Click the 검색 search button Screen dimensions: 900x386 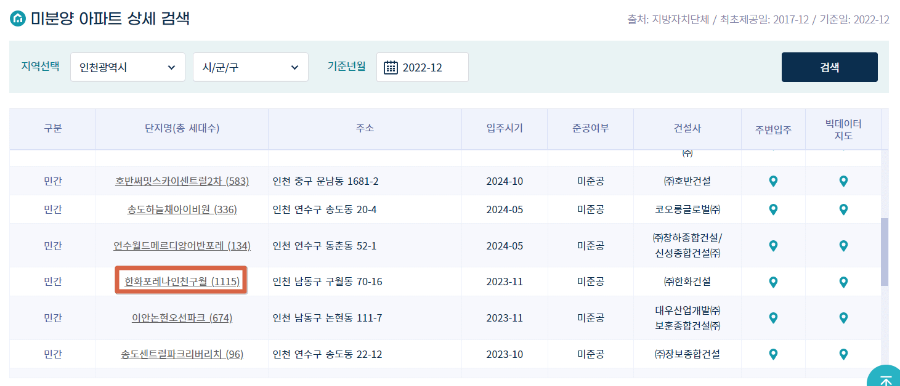coord(829,67)
